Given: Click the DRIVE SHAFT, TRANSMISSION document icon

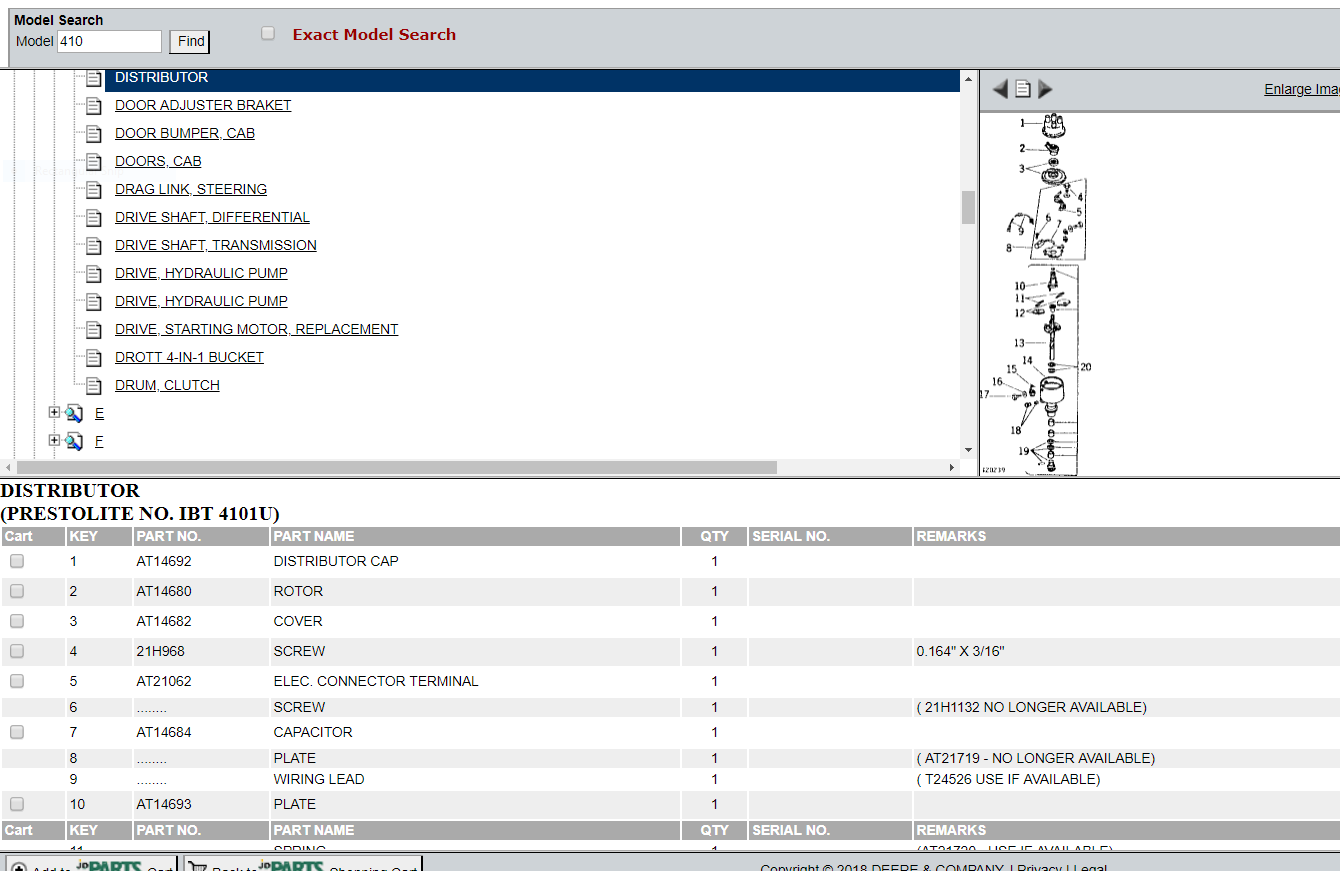Looking at the screenshot, I should [x=94, y=246].
